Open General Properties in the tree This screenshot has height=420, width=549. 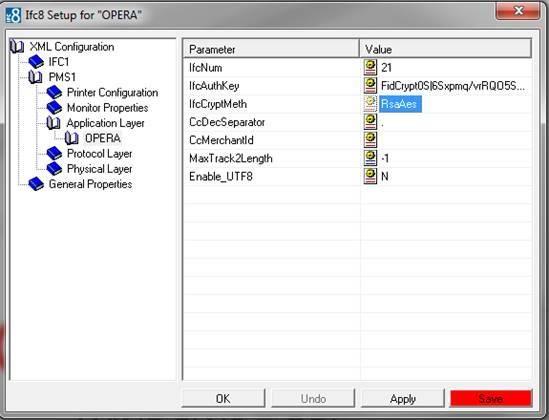[x=90, y=184]
